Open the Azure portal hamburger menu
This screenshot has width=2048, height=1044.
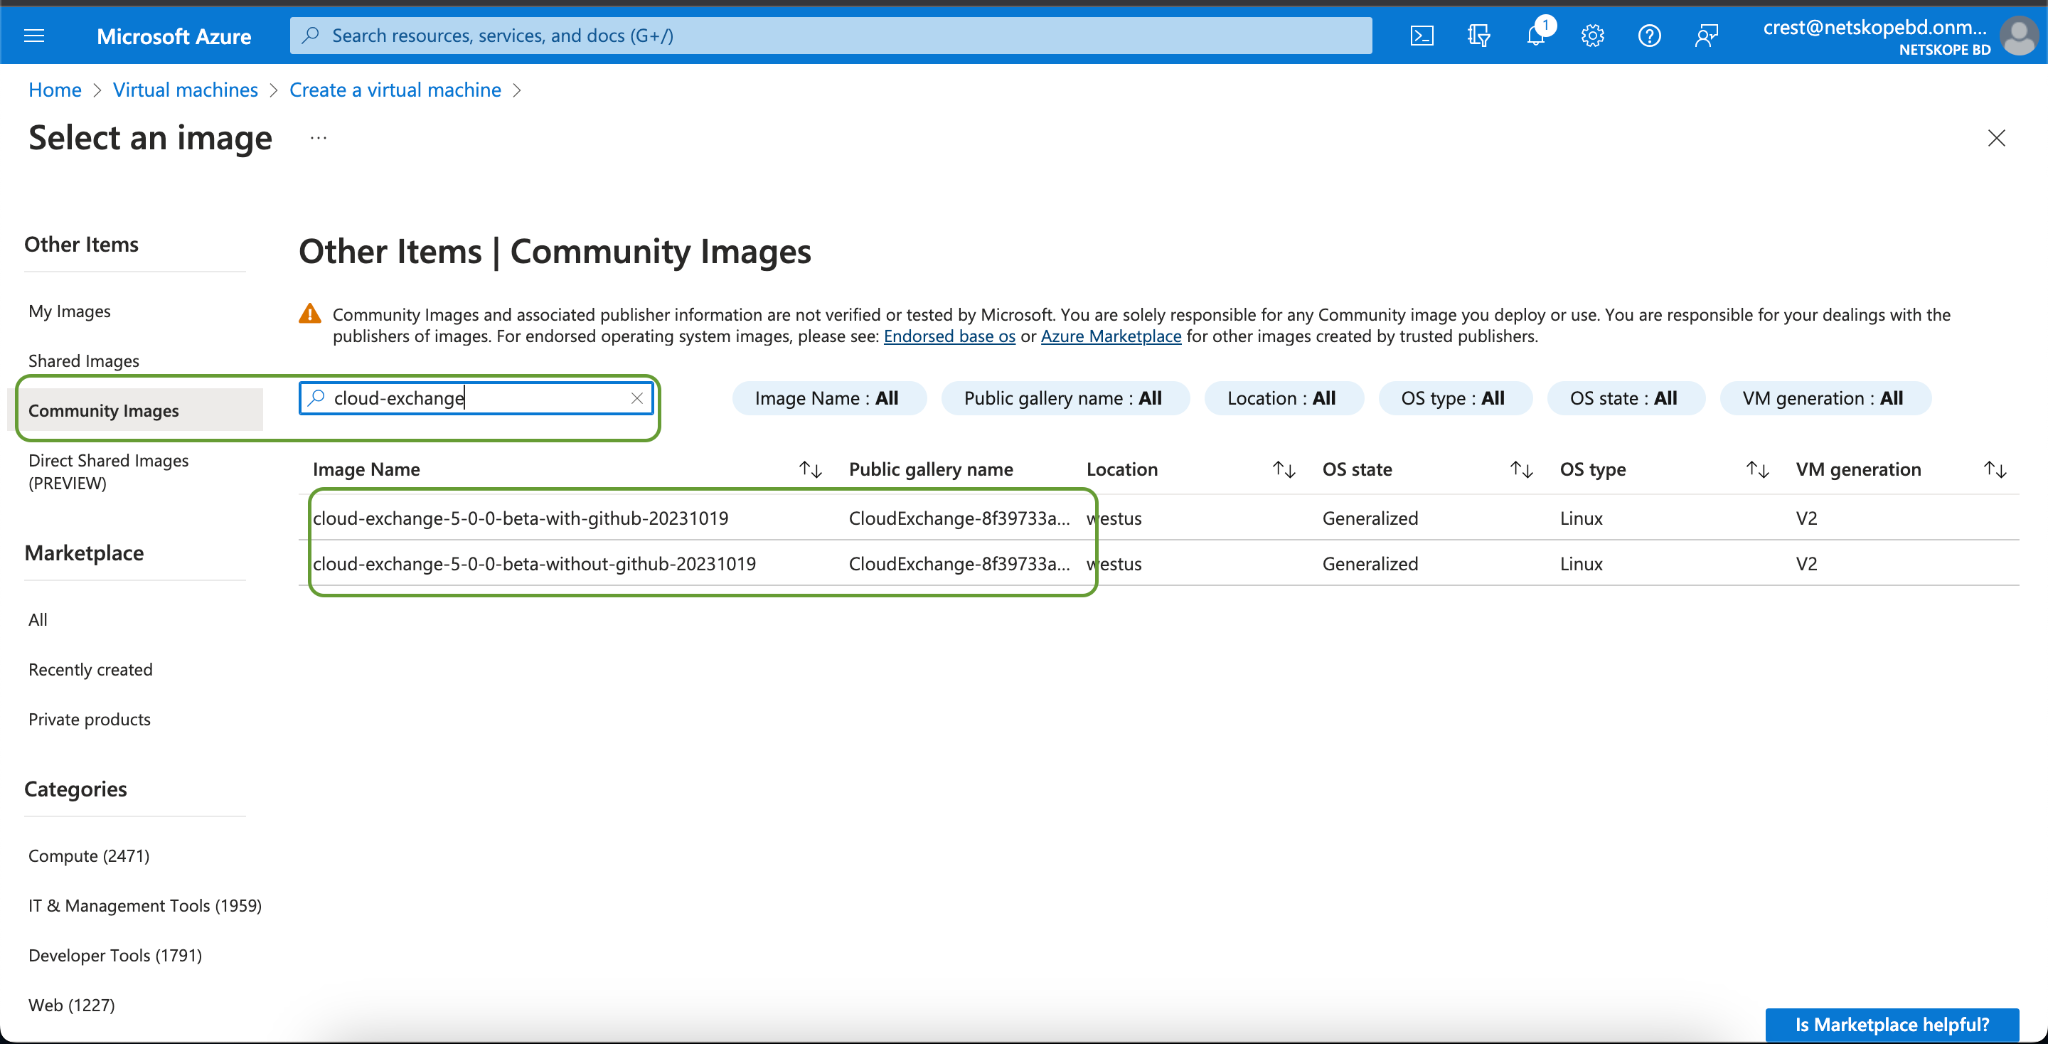[x=34, y=36]
